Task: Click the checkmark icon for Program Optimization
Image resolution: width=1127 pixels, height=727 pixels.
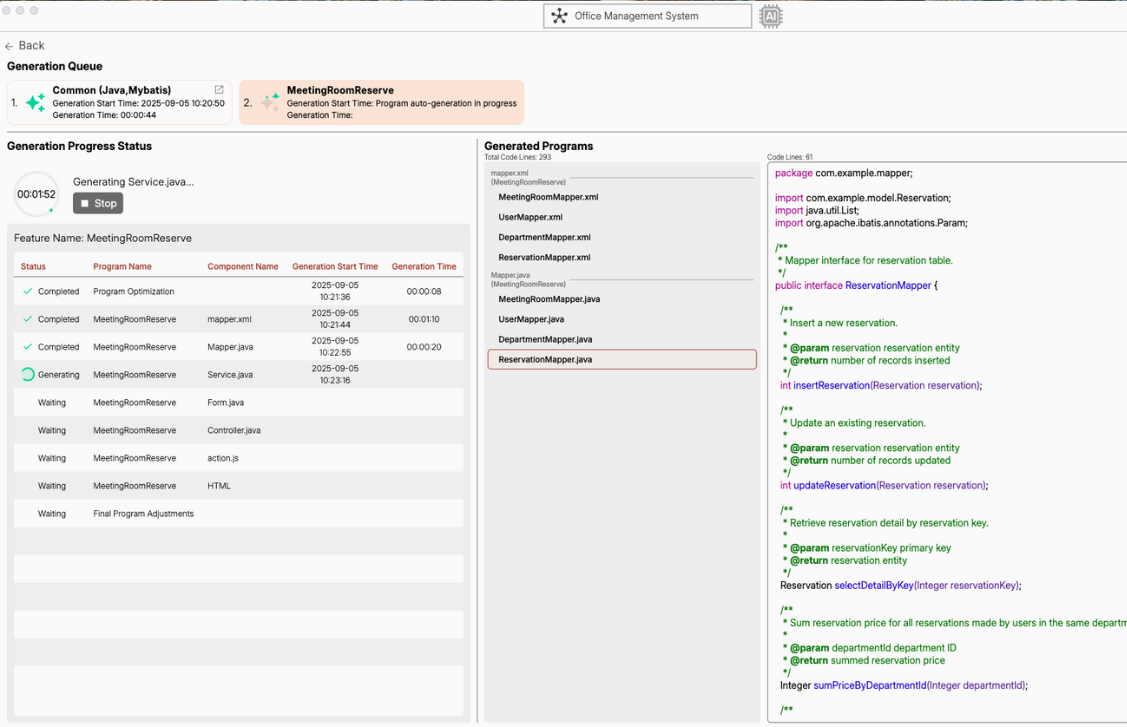Action: point(28,292)
